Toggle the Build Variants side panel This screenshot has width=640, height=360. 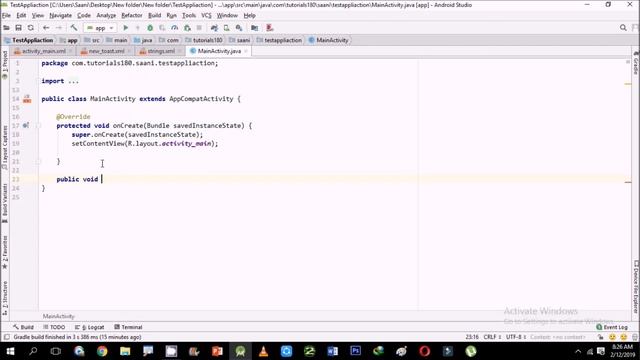[x=5, y=203]
